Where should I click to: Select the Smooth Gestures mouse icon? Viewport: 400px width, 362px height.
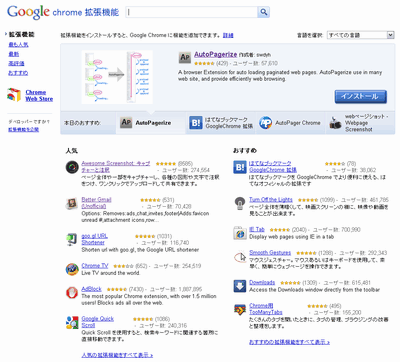[240, 257]
